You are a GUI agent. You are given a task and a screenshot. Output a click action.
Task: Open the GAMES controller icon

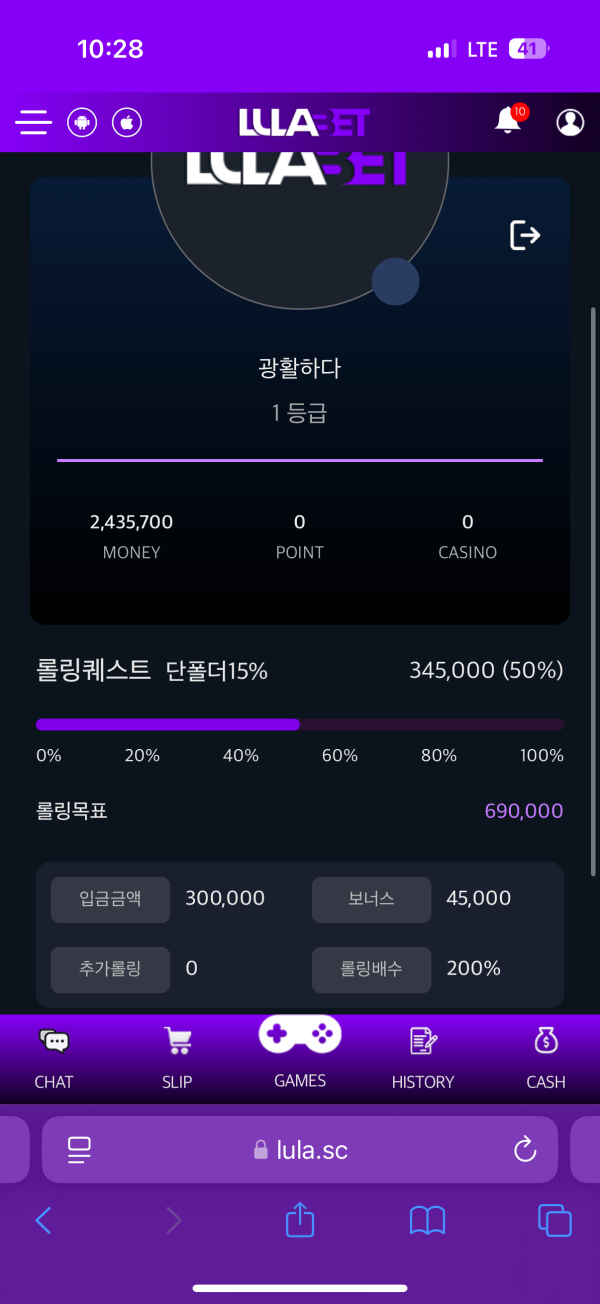pos(300,1034)
